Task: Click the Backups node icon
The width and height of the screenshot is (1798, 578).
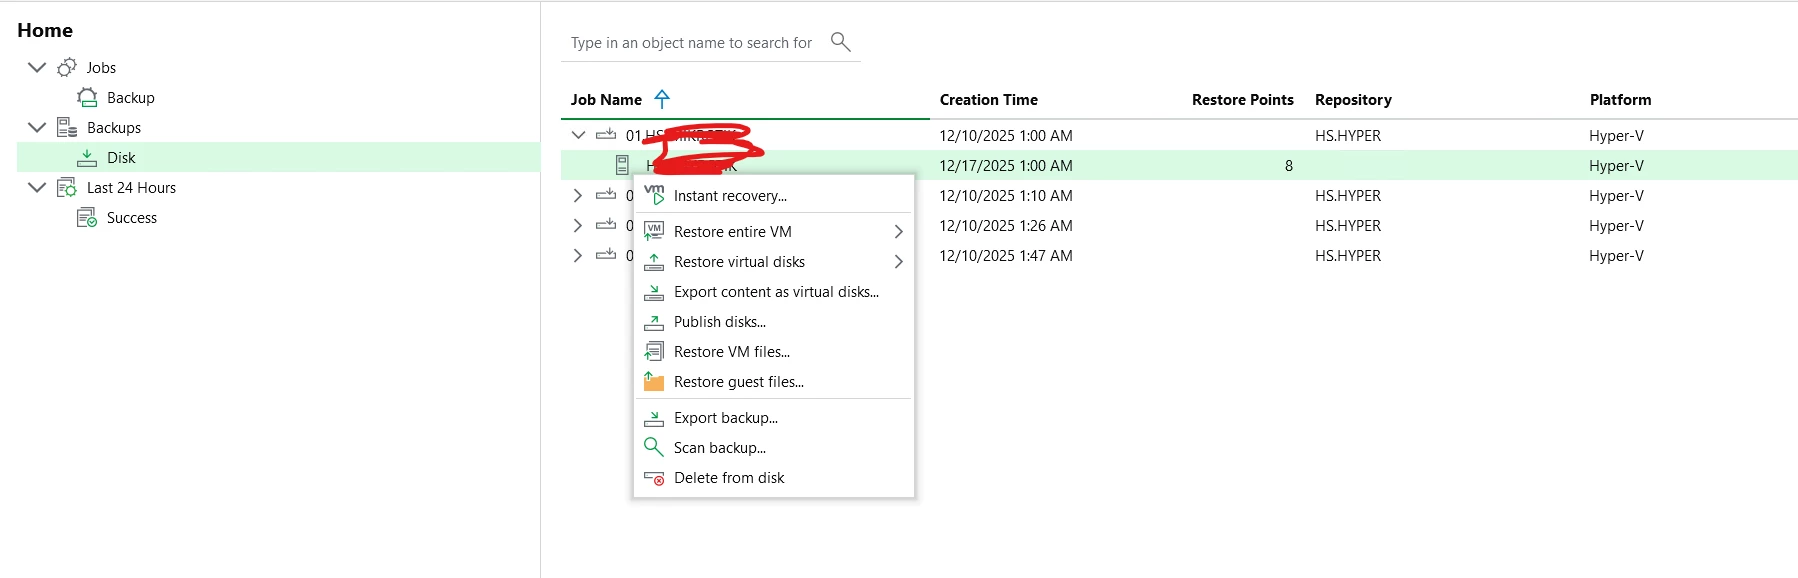Action: pyautogui.click(x=67, y=128)
